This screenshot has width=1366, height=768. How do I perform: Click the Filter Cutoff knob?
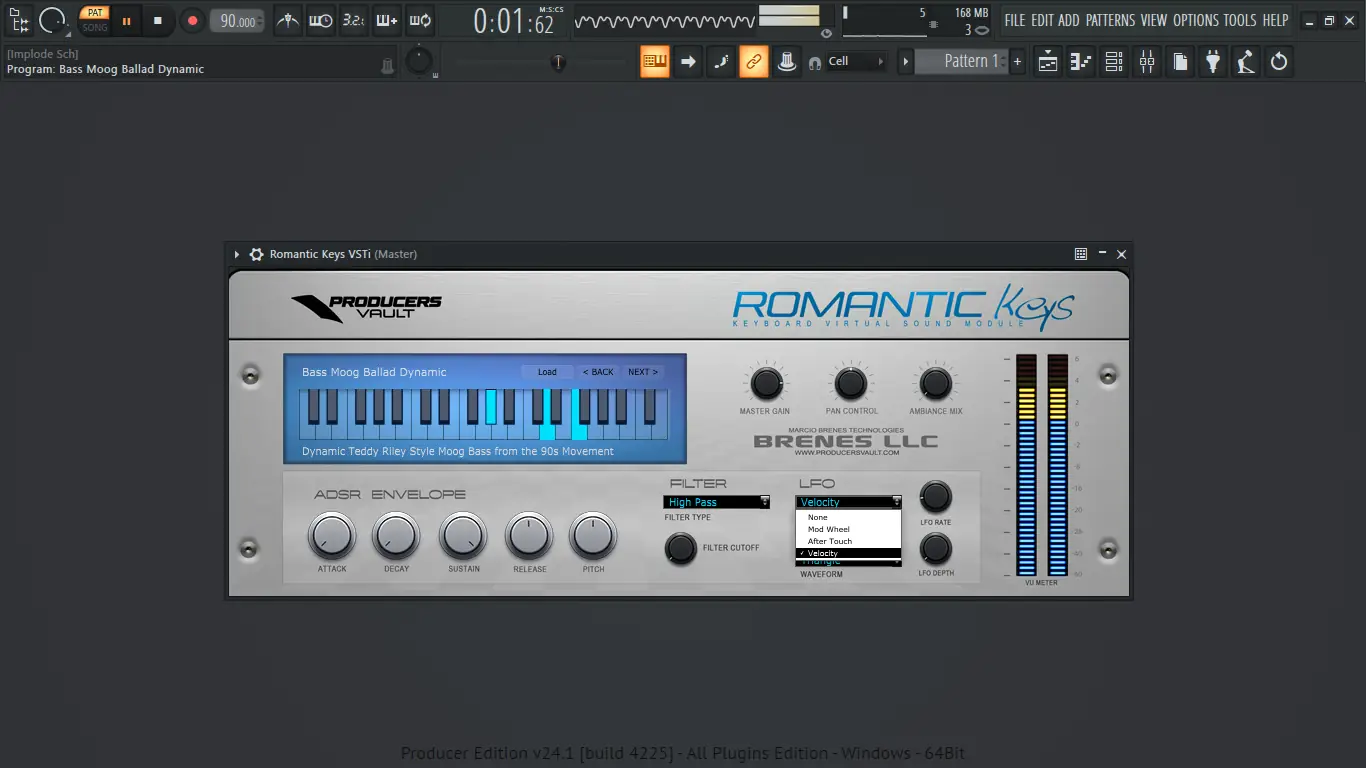681,548
